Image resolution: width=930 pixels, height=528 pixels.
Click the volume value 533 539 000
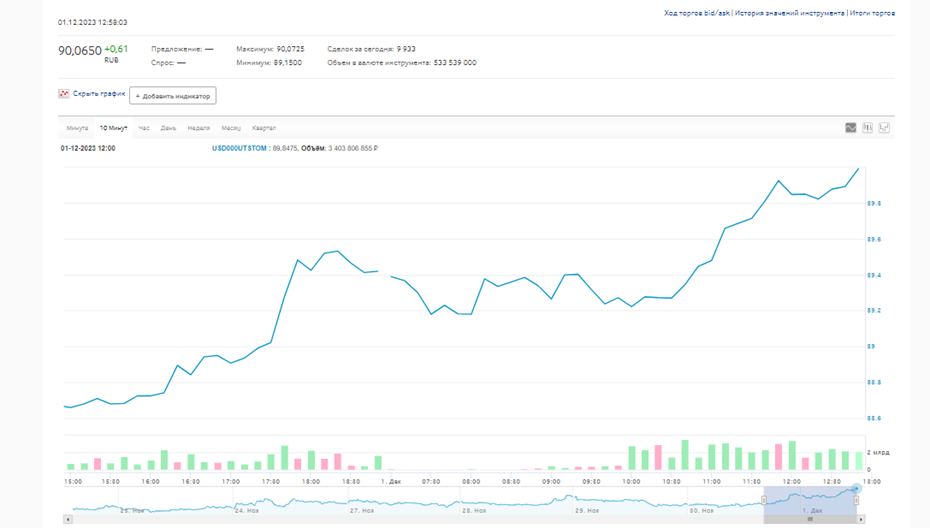tap(455, 63)
